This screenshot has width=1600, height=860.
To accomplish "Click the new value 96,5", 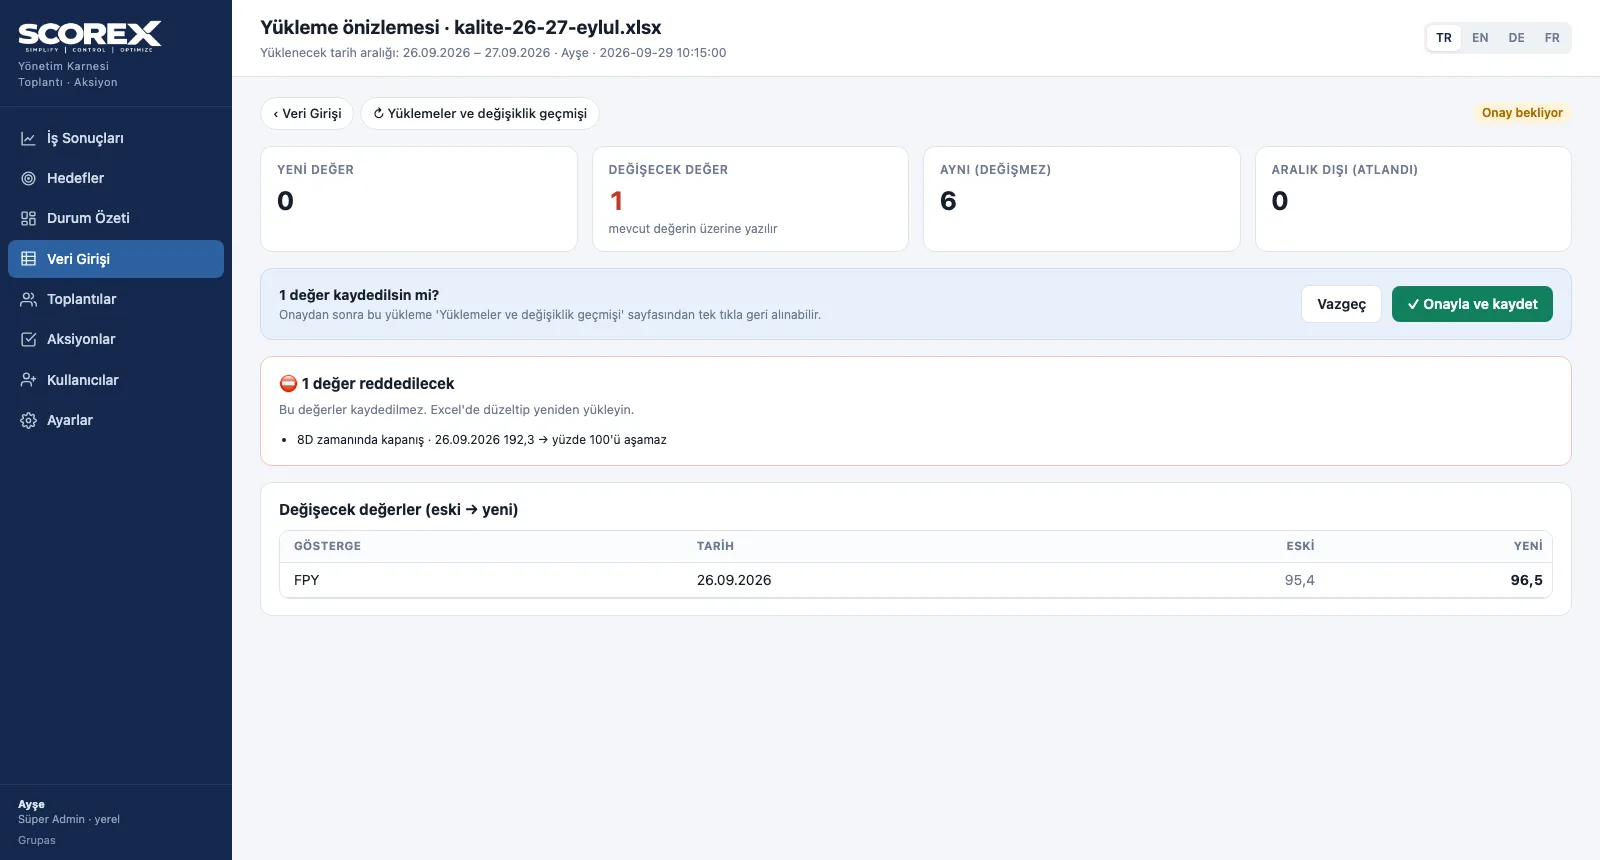I will [1526, 580].
